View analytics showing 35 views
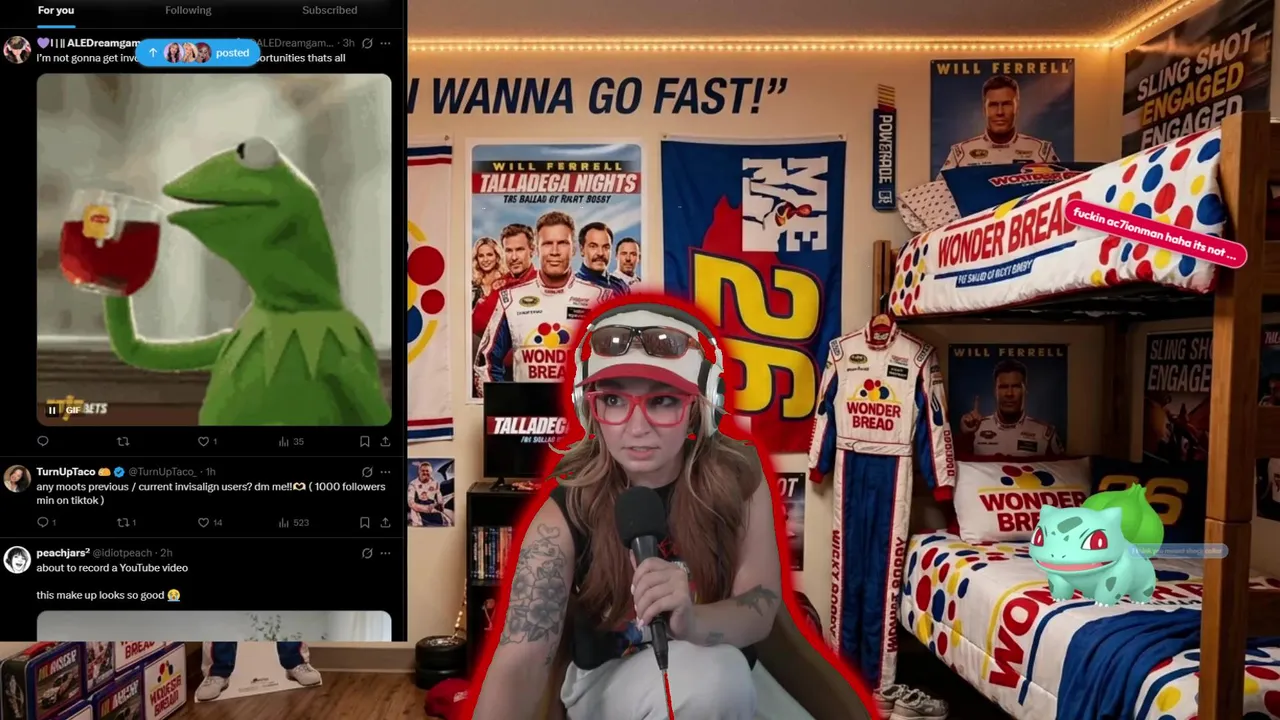This screenshot has height=720, width=1280. click(x=291, y=441)
